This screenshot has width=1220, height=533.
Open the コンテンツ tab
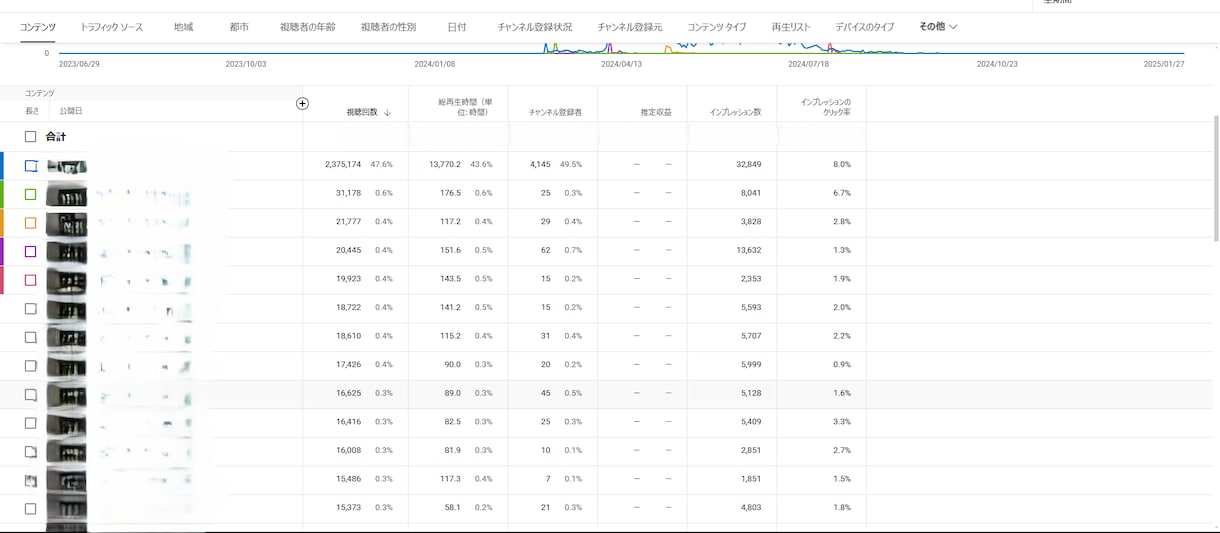click(x=38, y=27)
